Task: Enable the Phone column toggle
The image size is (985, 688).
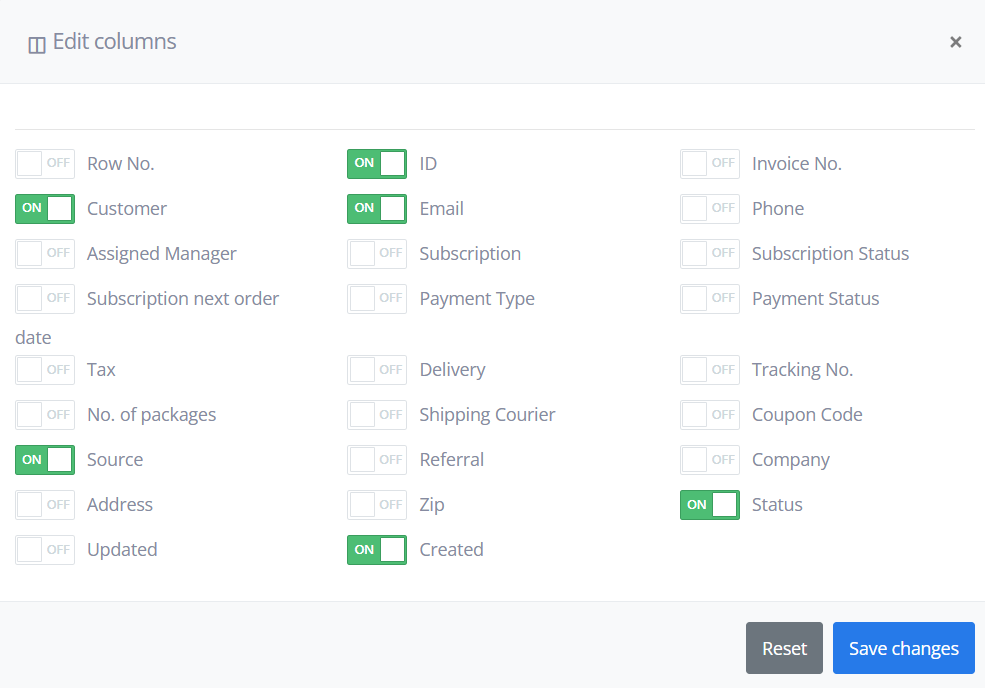Action: coord(710,209)
